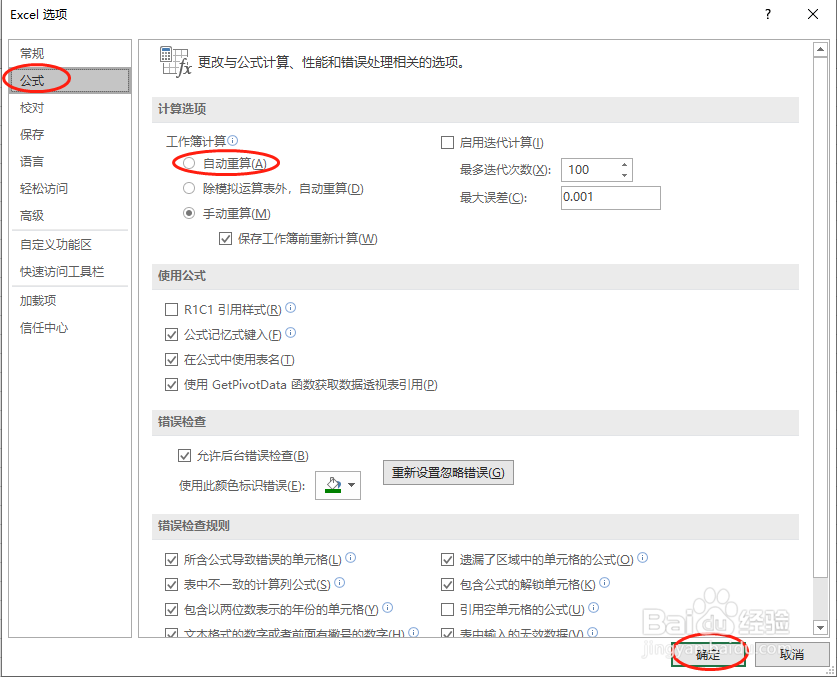Click the vertical scrollbar thumb
The height and width of the screenshot is (677, 837).
tap(820, 317)
